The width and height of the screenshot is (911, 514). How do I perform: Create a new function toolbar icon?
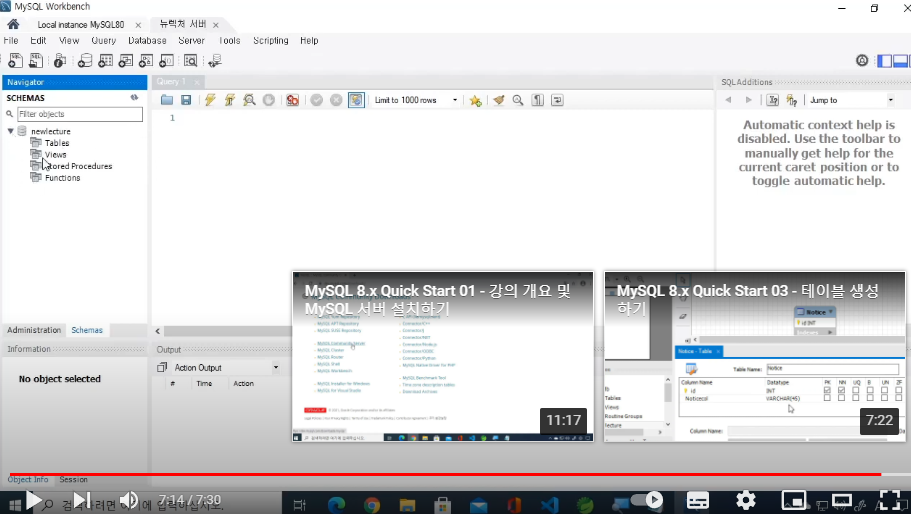[x=166, y=60]
